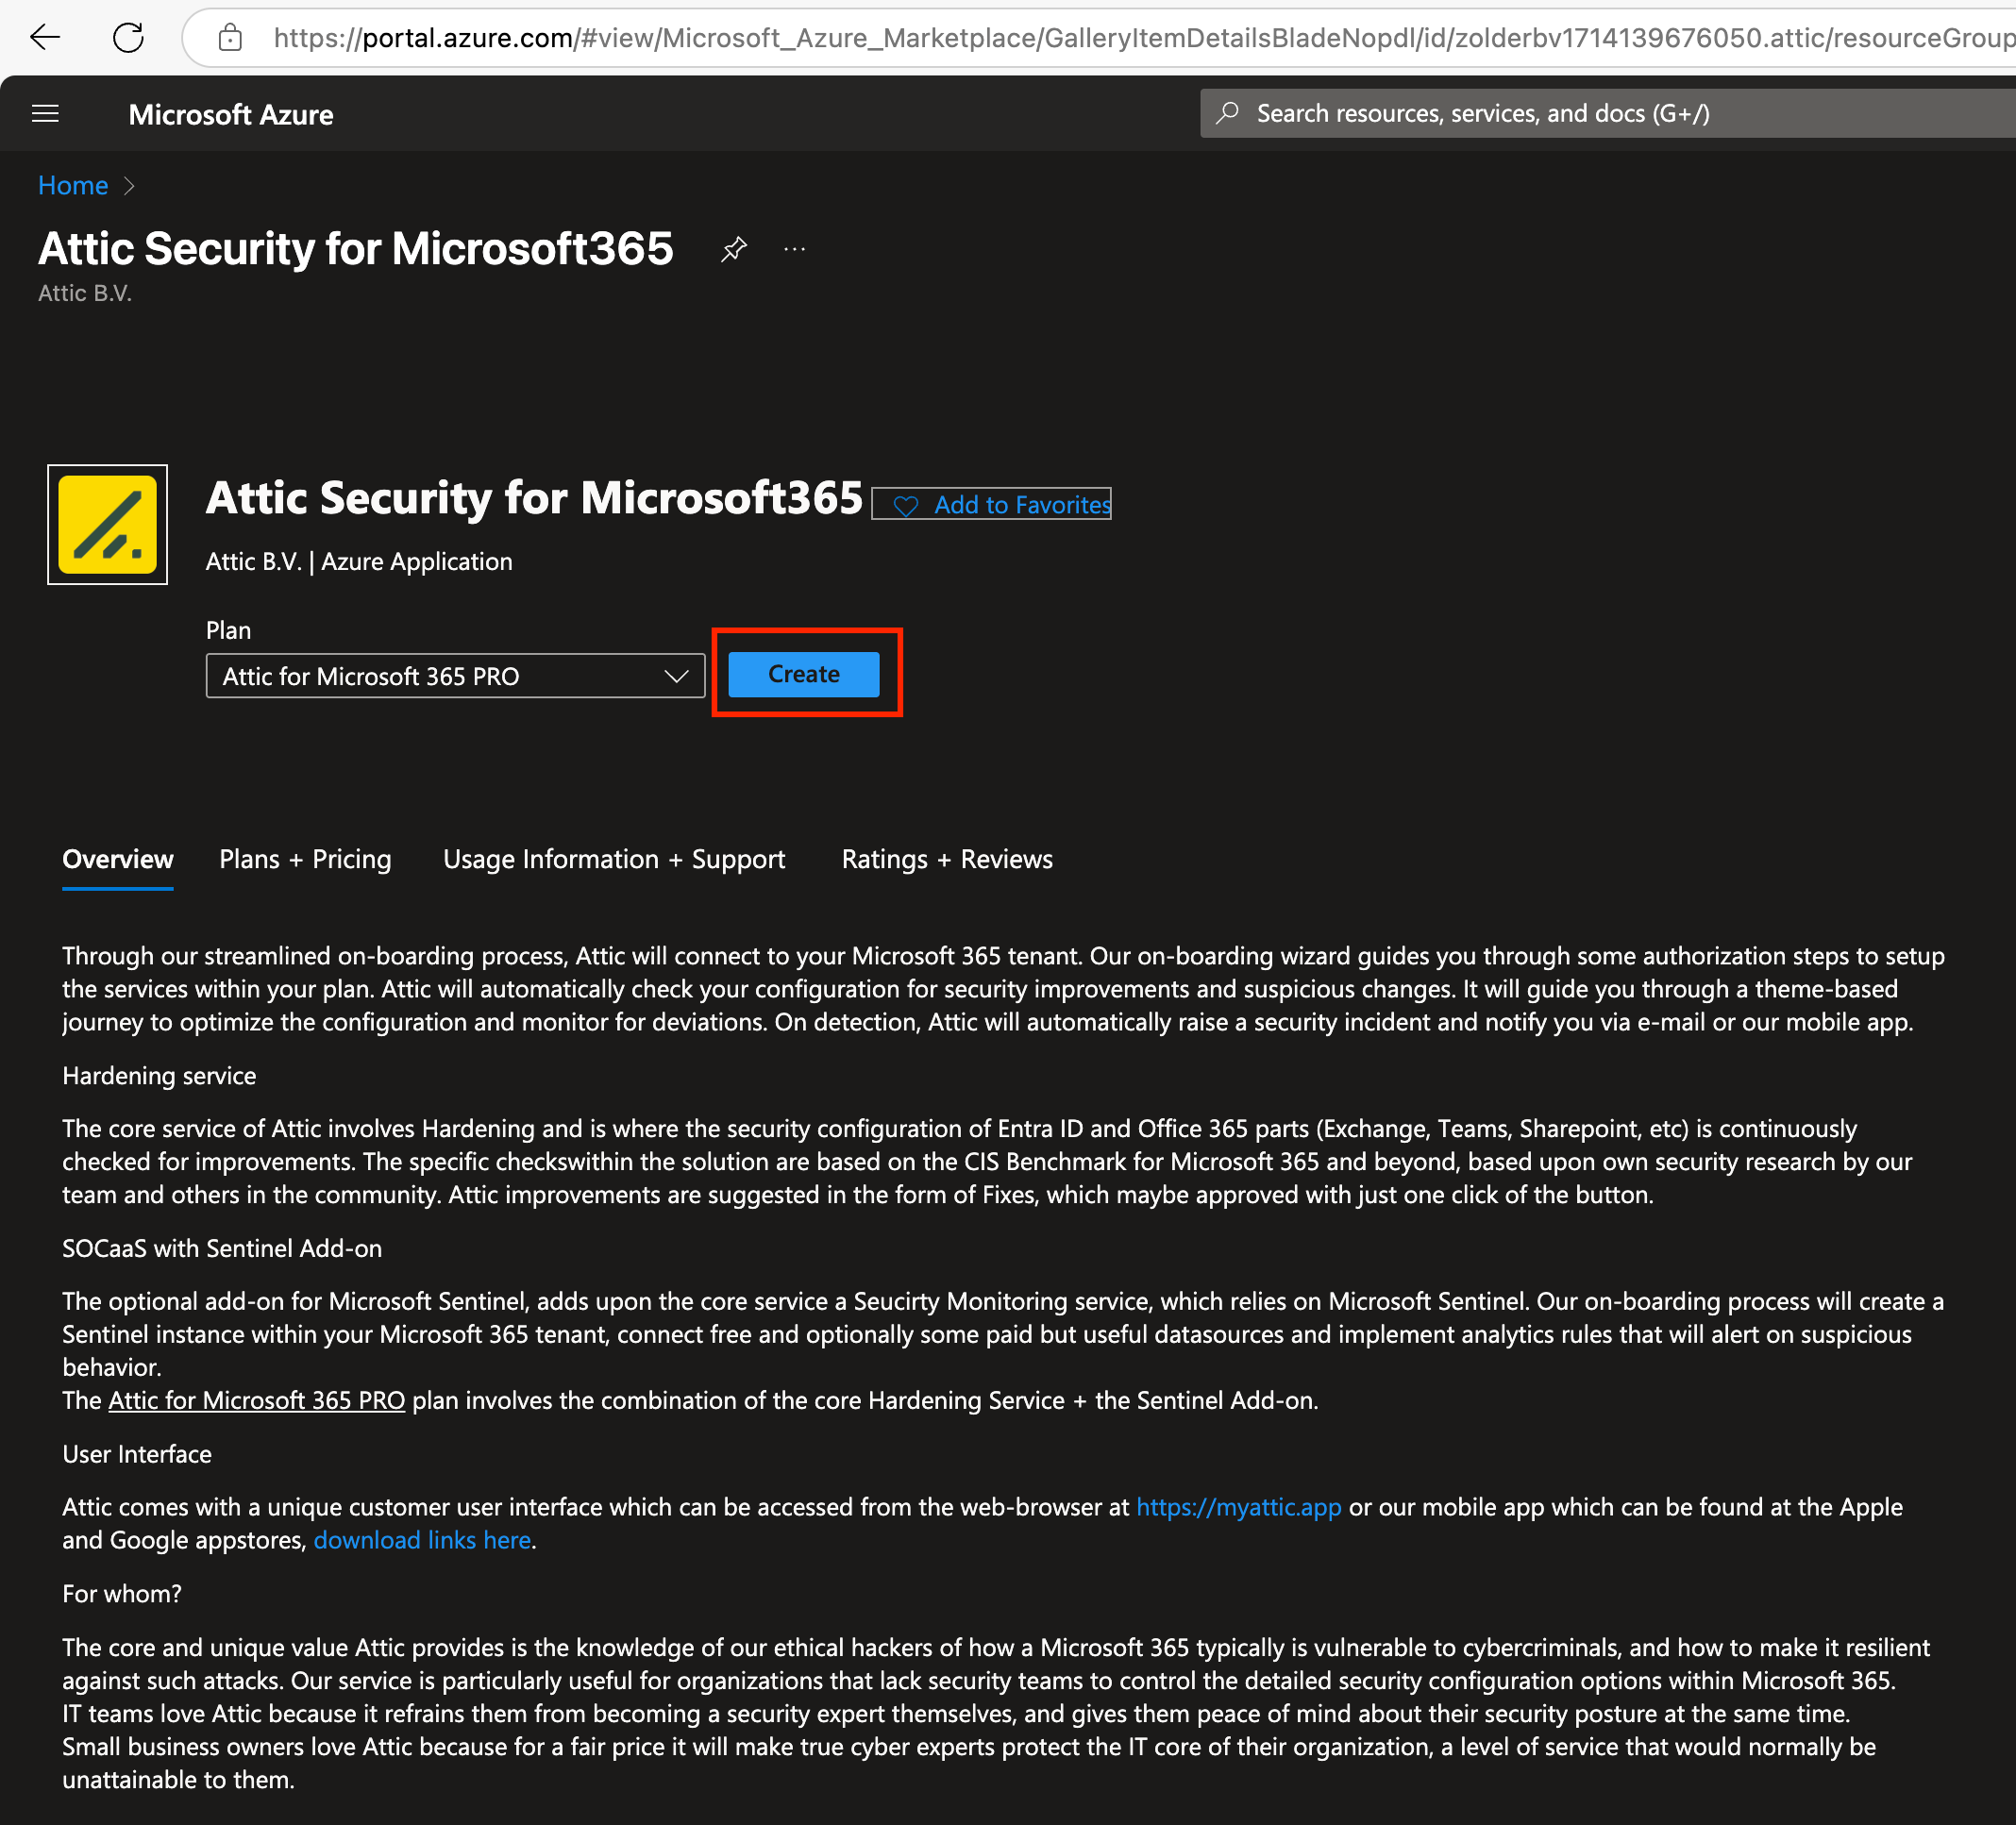This screenshot has width=2016, height=1825.
Task: Open the Plan dropdown Attic for Microsoft 365 PRO
Action: pyautogui.click(x=455, y=676)
